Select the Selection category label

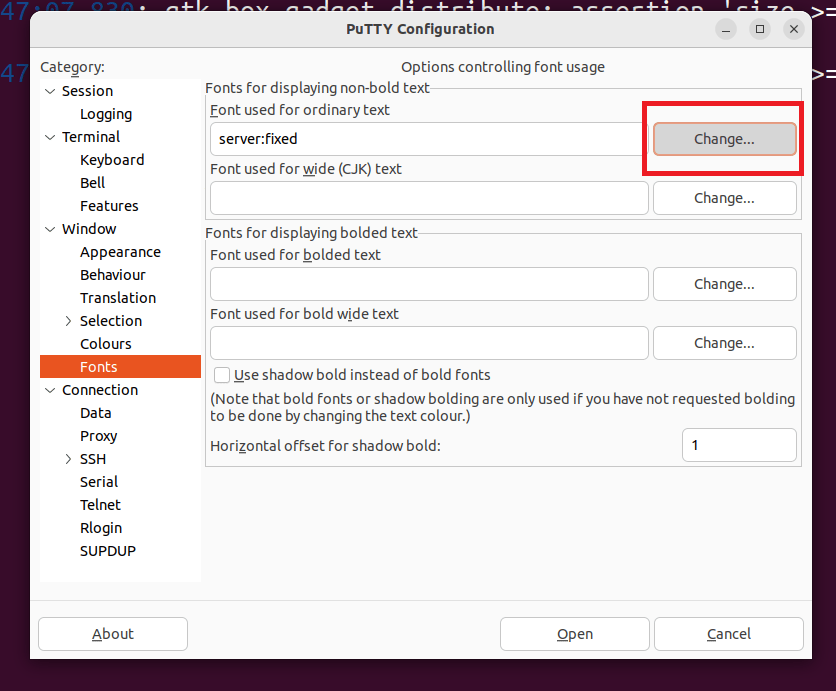point(111,321)
